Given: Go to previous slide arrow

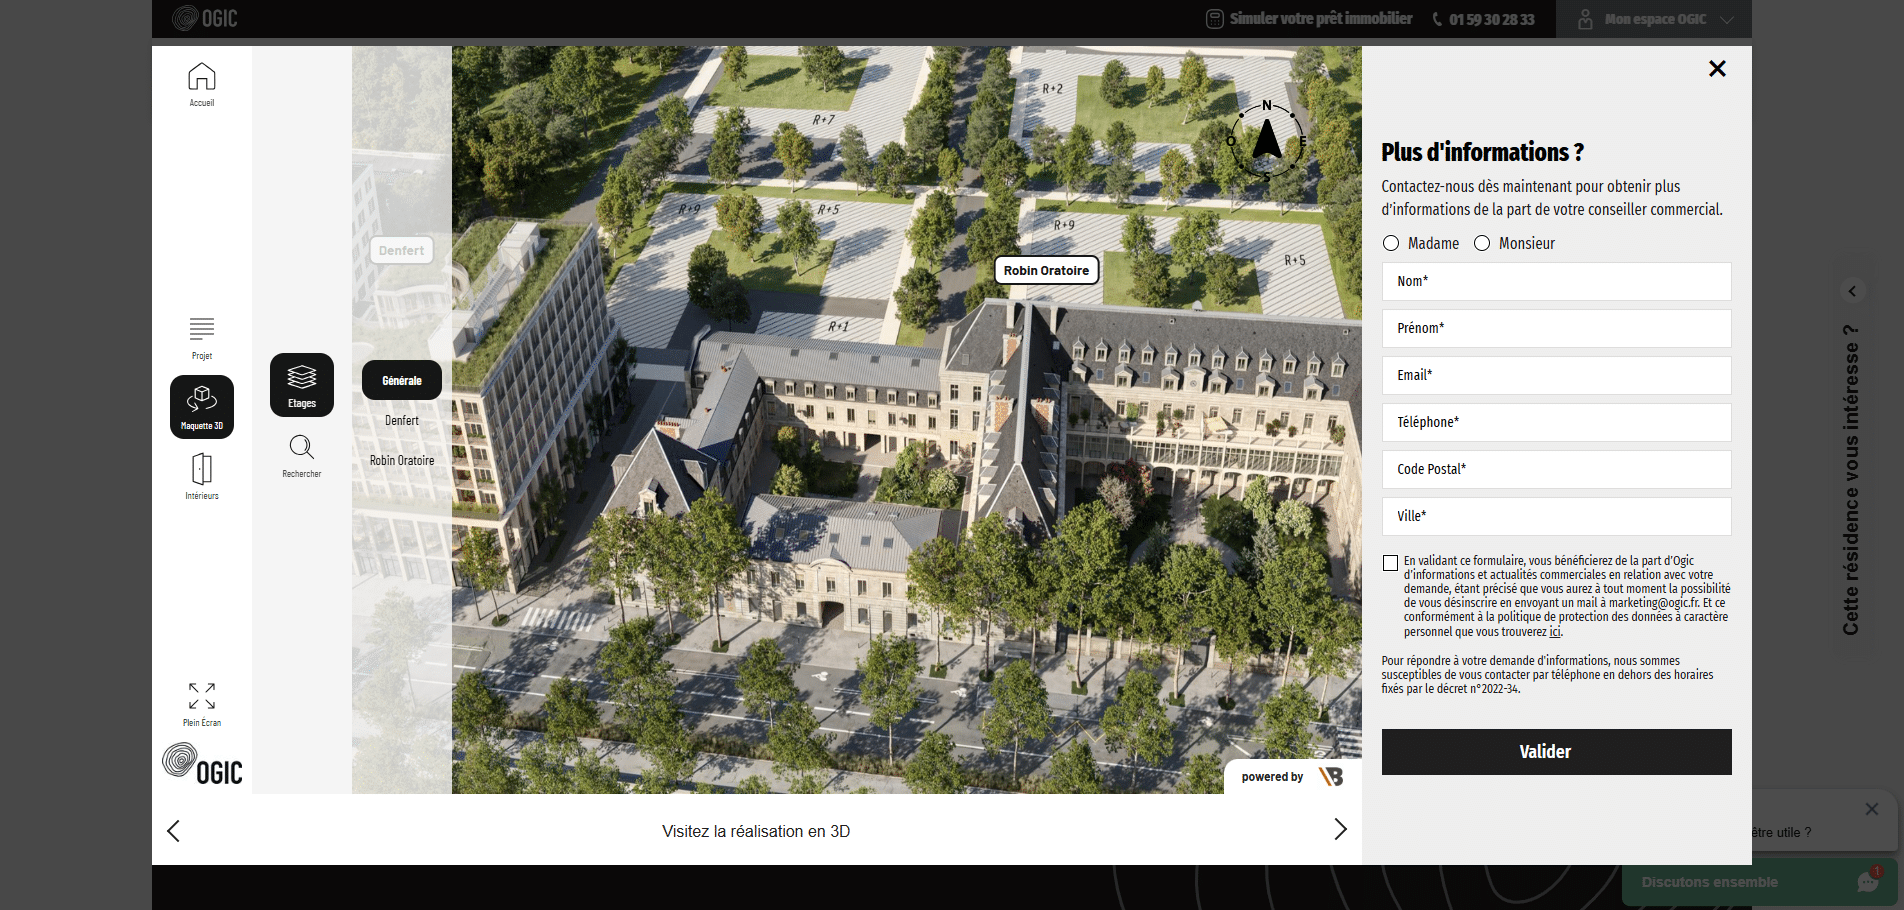Looking at the screenshot, I should click(x=173, y=831).
